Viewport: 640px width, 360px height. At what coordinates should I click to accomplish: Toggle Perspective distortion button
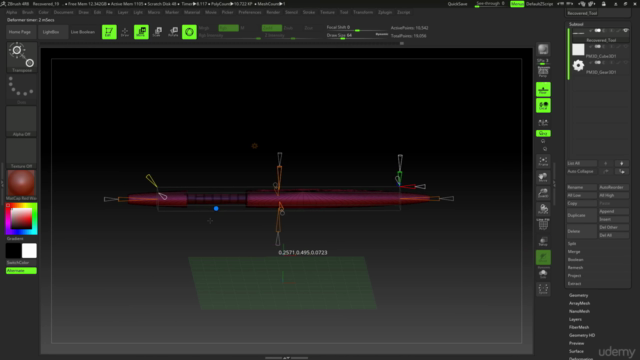click(543, 72)
